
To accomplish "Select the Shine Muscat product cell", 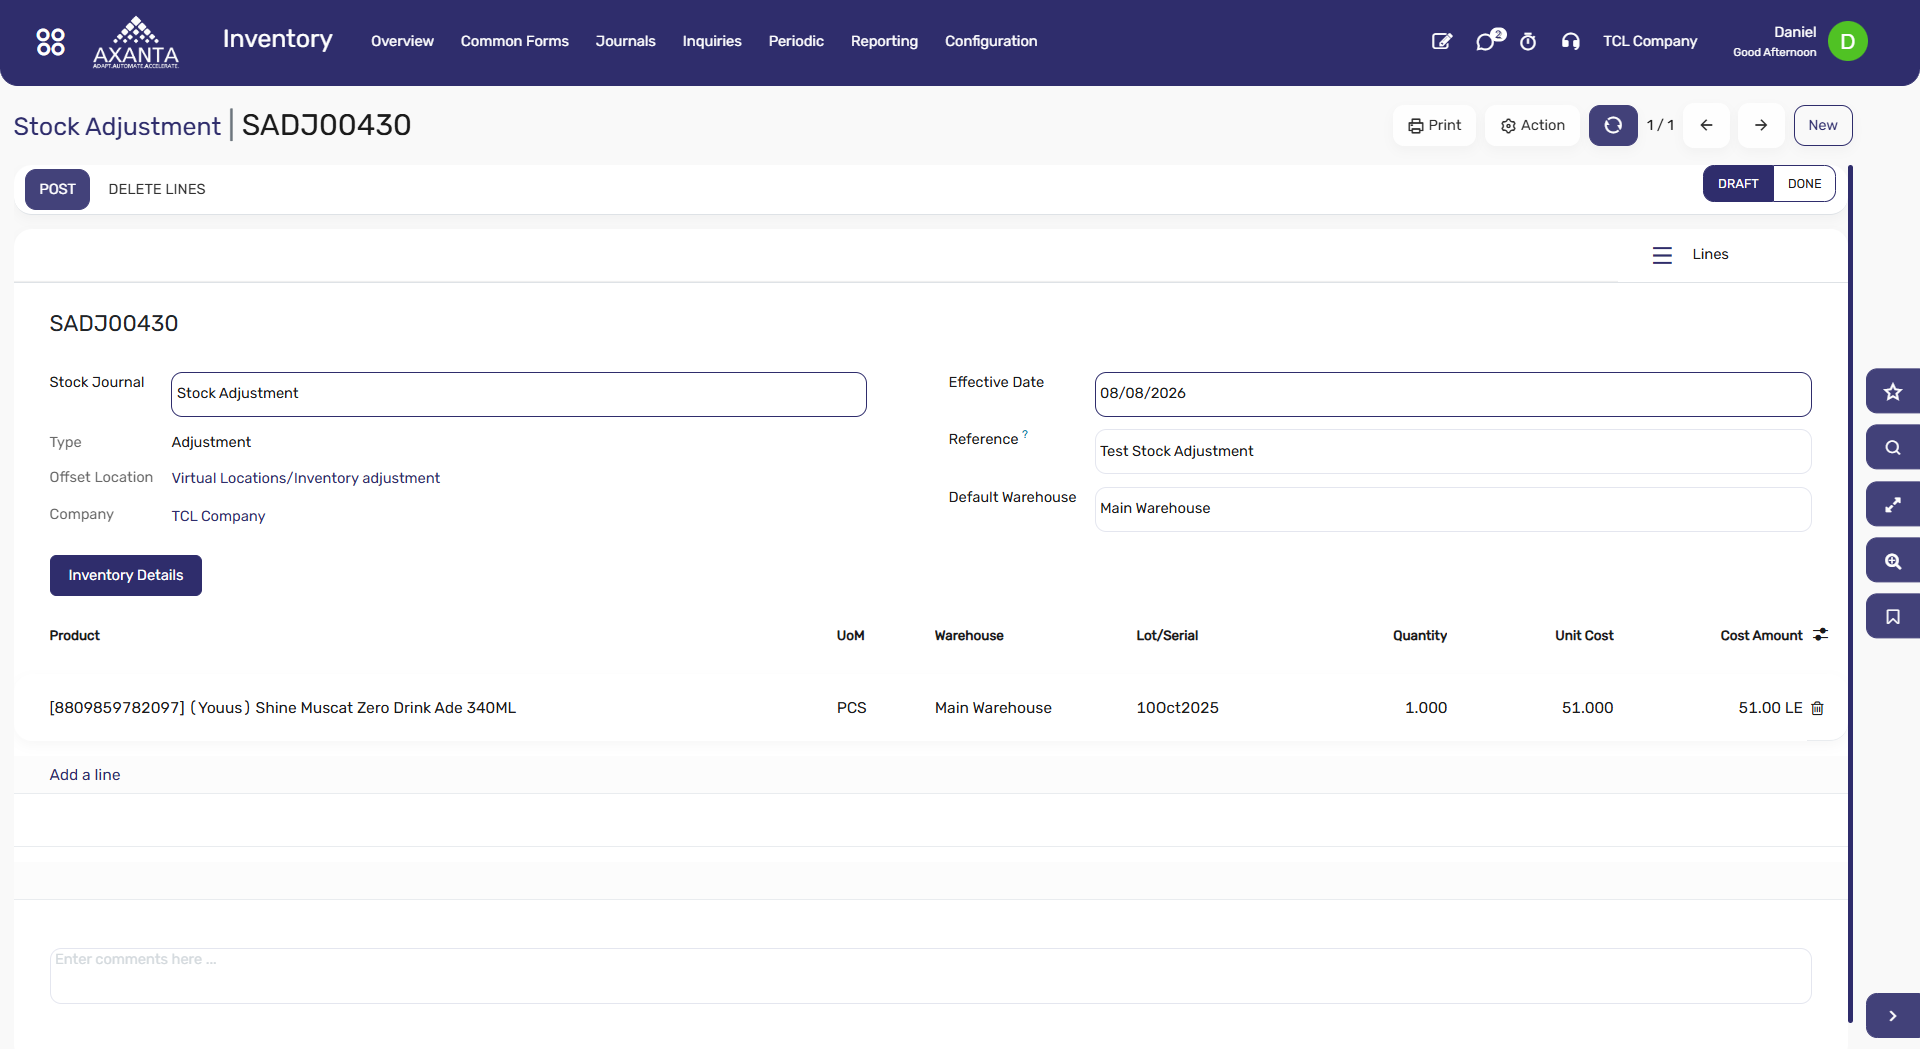I will point(283,708).
